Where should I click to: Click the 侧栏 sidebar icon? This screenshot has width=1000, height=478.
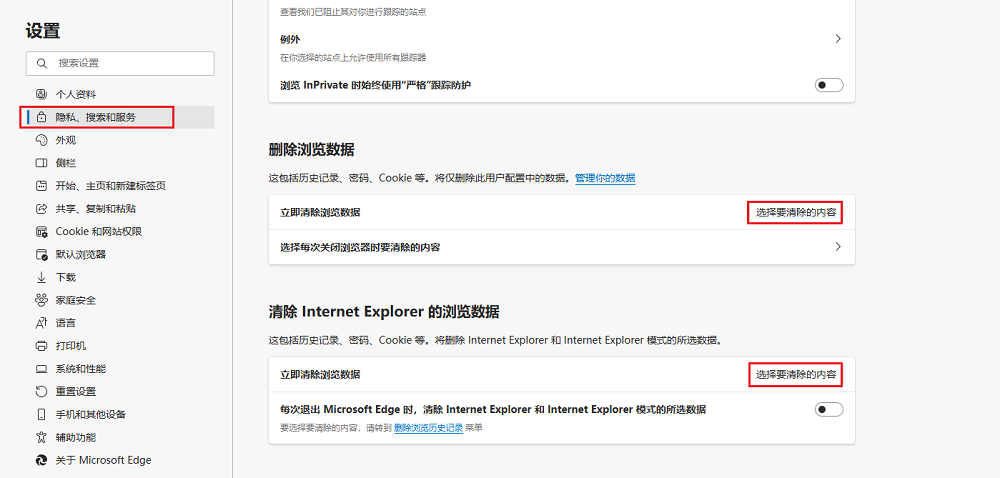[41, 163]
